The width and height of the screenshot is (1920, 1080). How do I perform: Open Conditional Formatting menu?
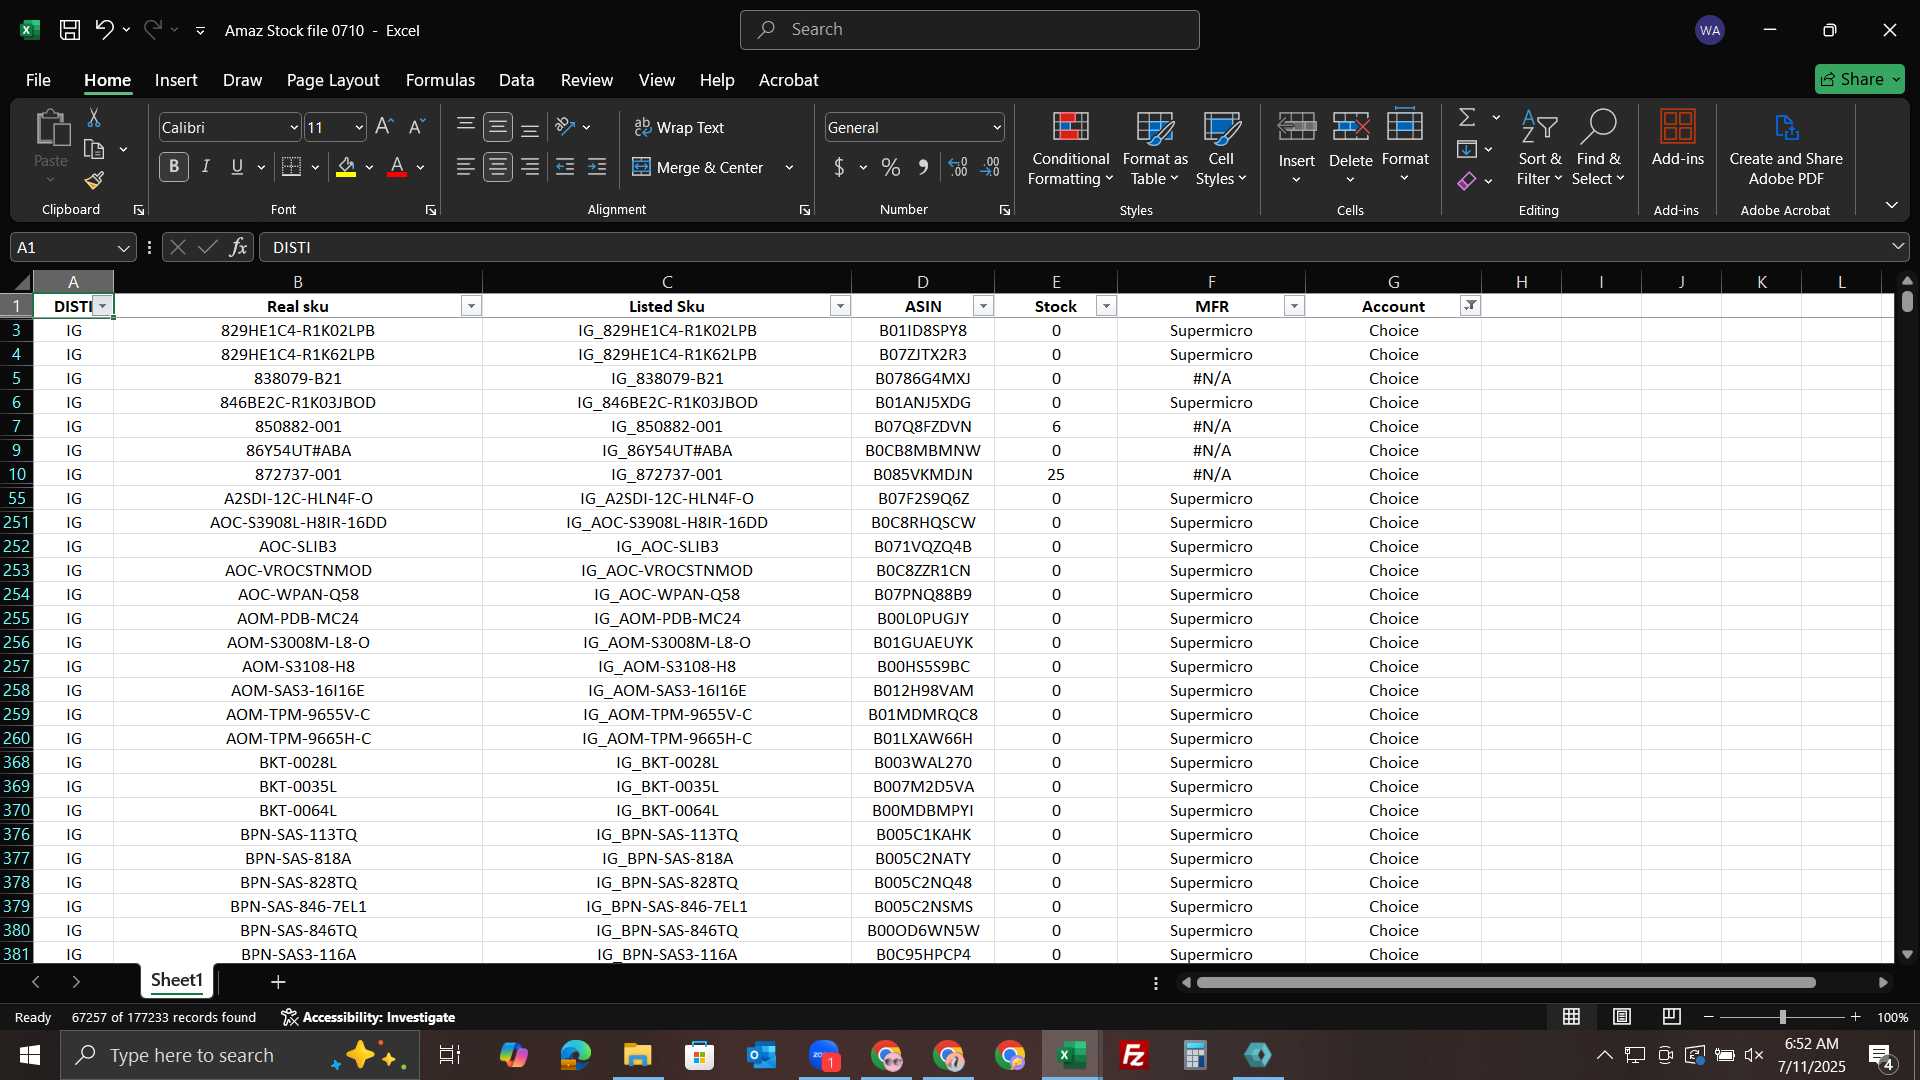[1070, 148]
